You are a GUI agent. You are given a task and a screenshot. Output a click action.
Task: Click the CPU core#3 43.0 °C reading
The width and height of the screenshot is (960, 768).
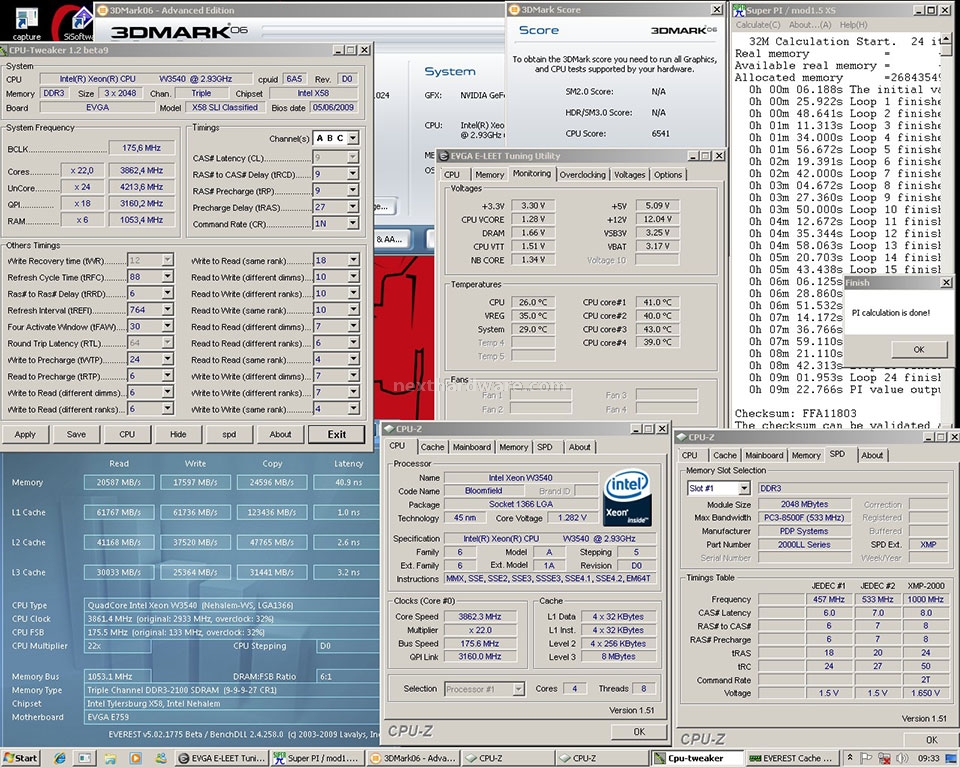click(x=657, y=329)
